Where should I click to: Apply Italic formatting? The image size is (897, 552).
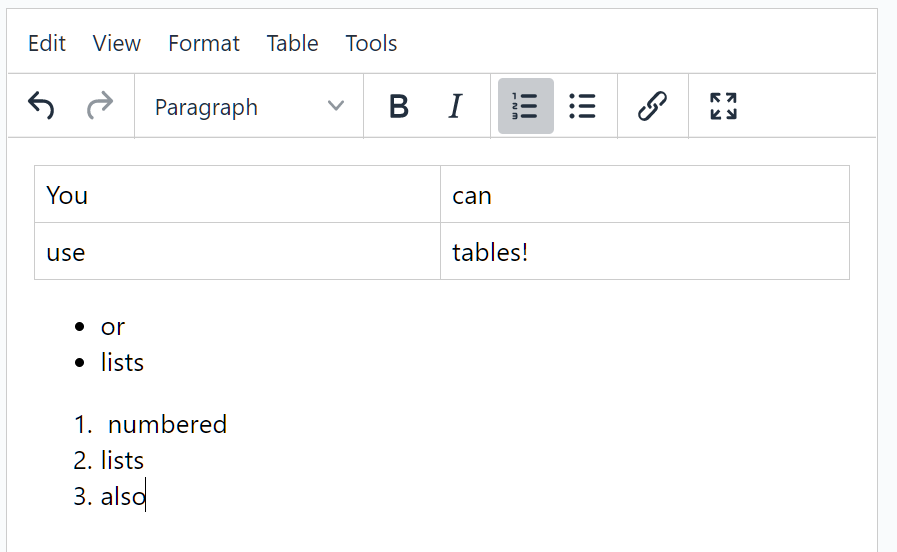click(x=455, y=106)
